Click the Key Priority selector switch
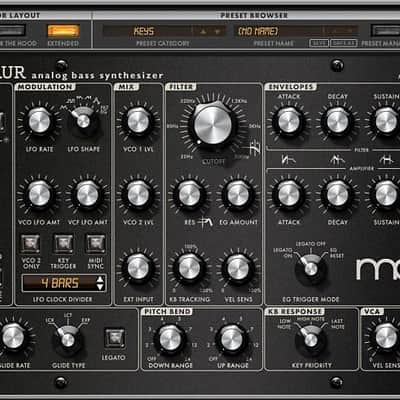 [x=310, y=339]
